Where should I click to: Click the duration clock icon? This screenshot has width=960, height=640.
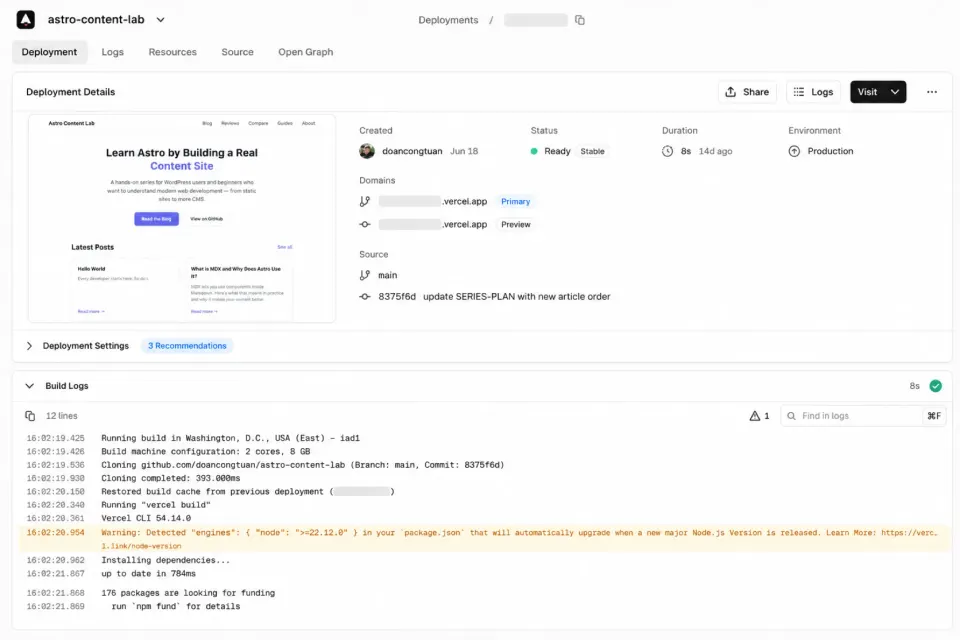[667, 151]
